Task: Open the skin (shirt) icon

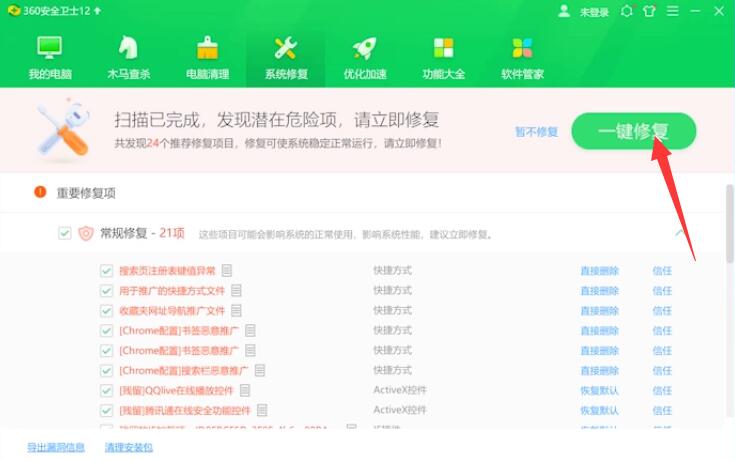Action: tap(649, 11)
